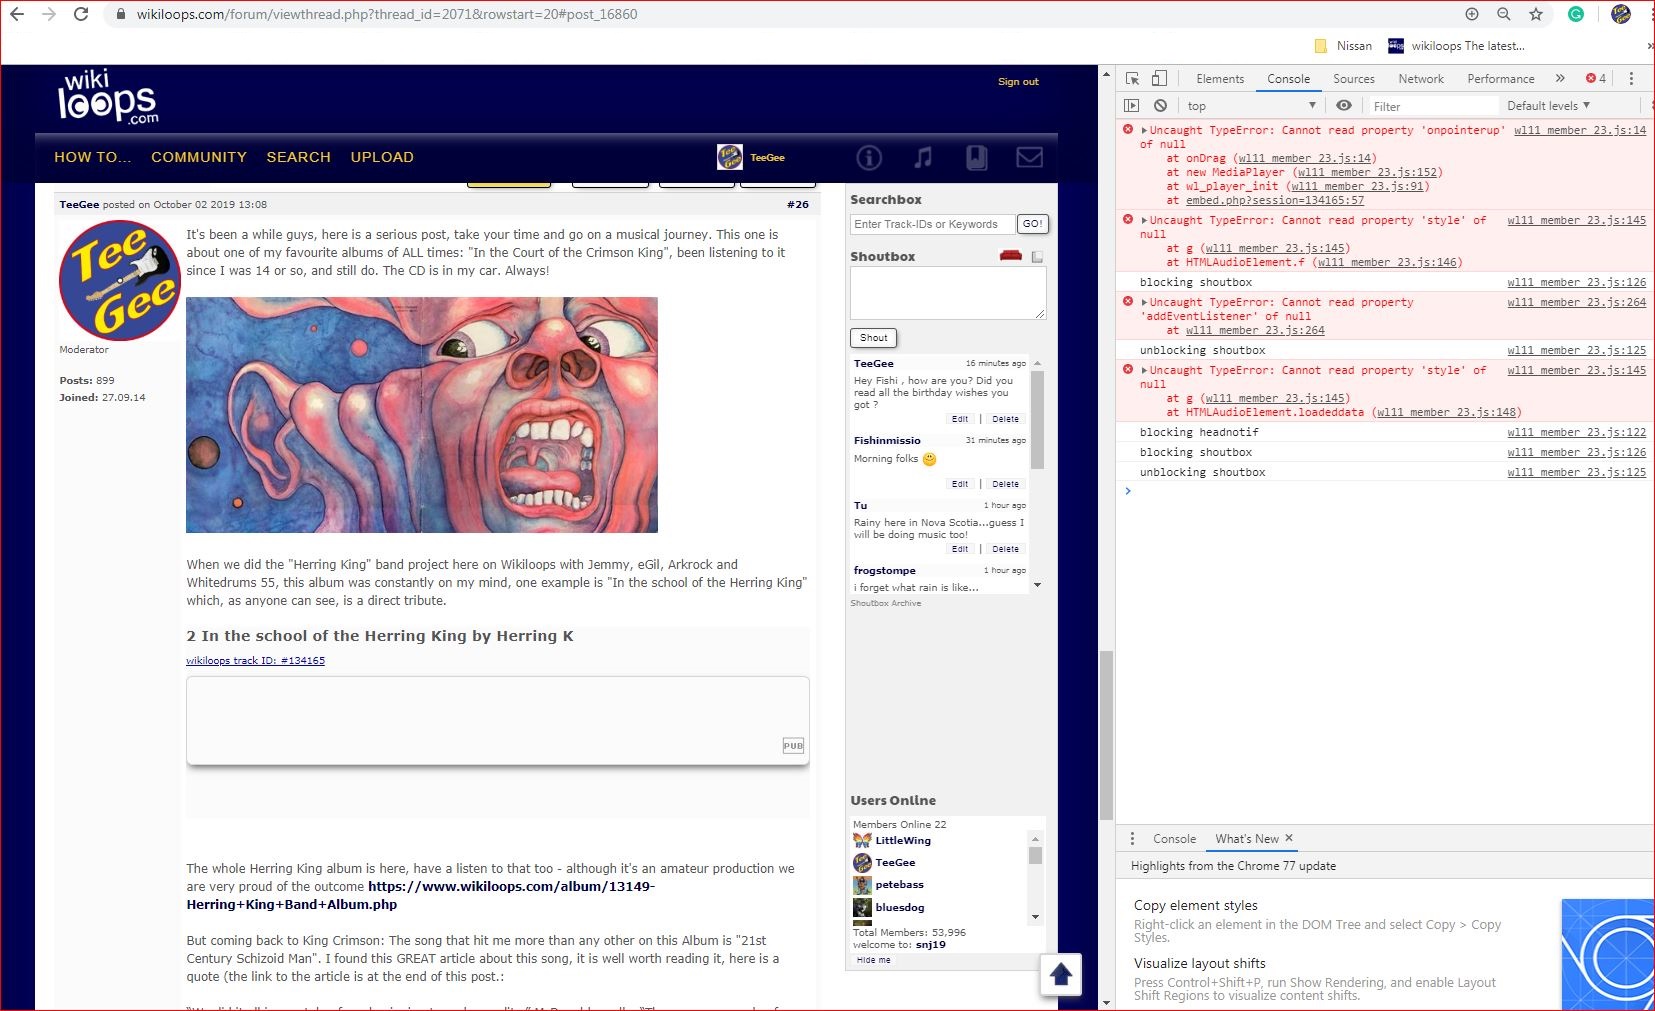Open the music note icon in the site header
The height and width of the screenshot is (1011, 1655).
click(x=923, y=157)
